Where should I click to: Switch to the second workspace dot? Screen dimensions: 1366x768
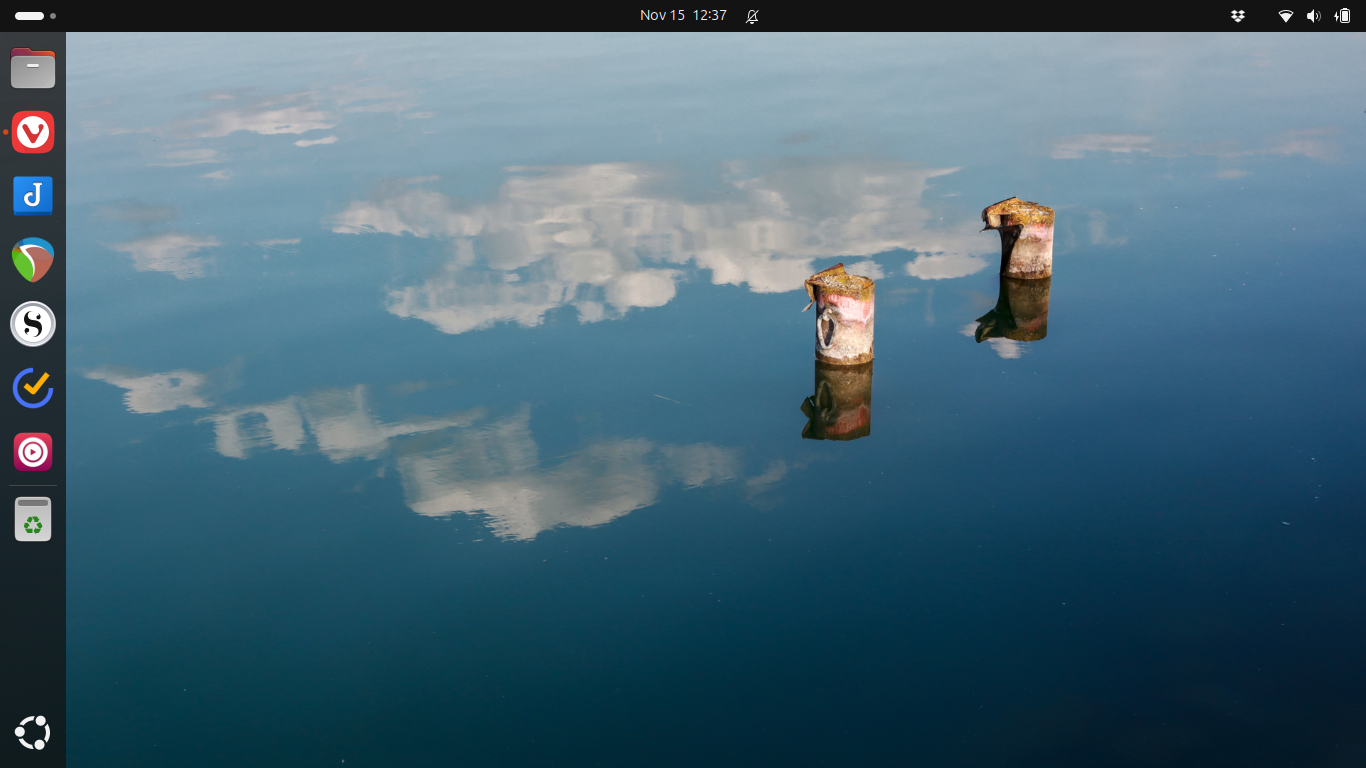(53, 16)
